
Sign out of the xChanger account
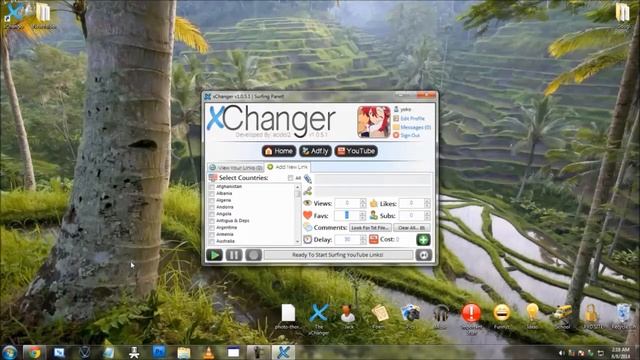410,135
